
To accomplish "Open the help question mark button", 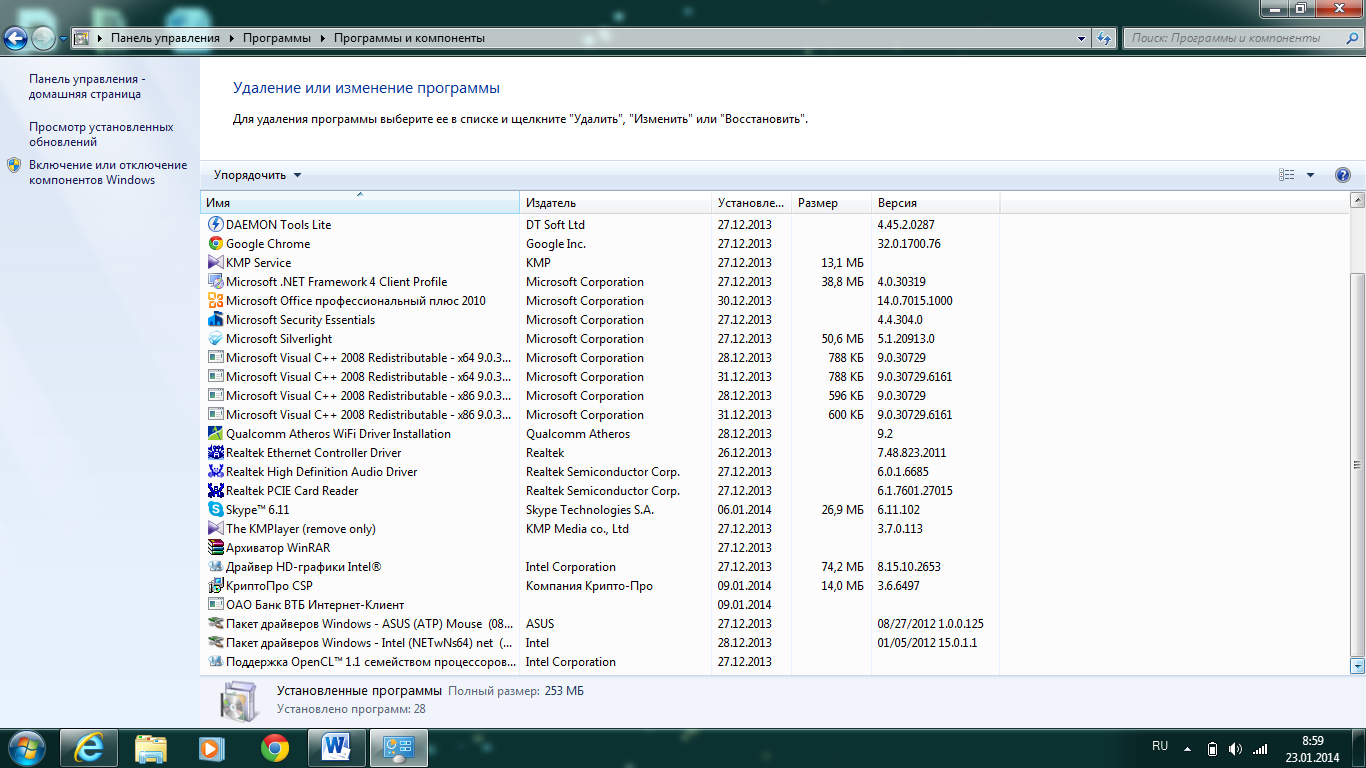I will coord(1343,175).
